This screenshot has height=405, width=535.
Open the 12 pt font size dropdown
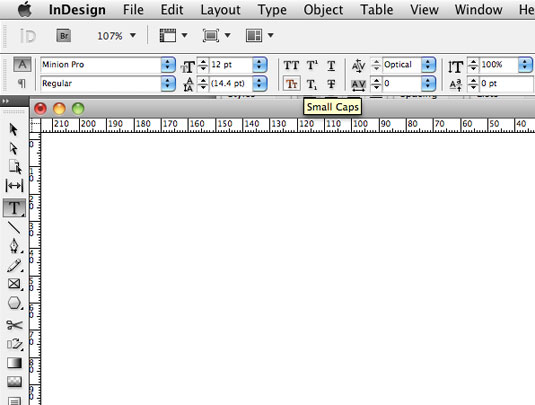click(259, 64)
